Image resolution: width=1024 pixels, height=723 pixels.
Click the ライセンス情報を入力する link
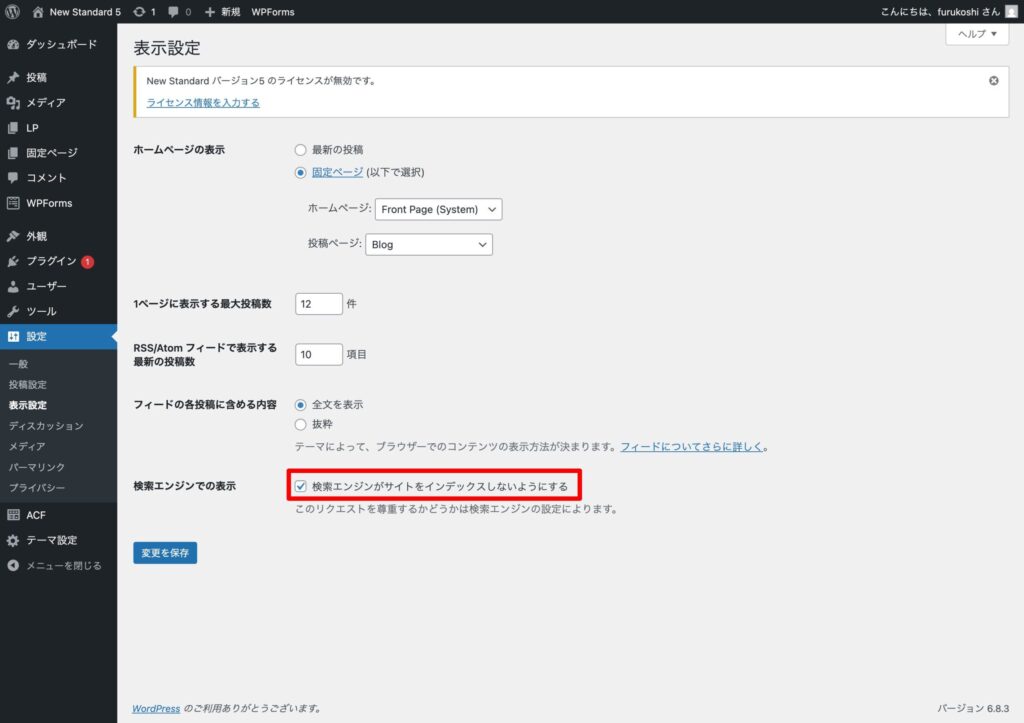point(203,103)
